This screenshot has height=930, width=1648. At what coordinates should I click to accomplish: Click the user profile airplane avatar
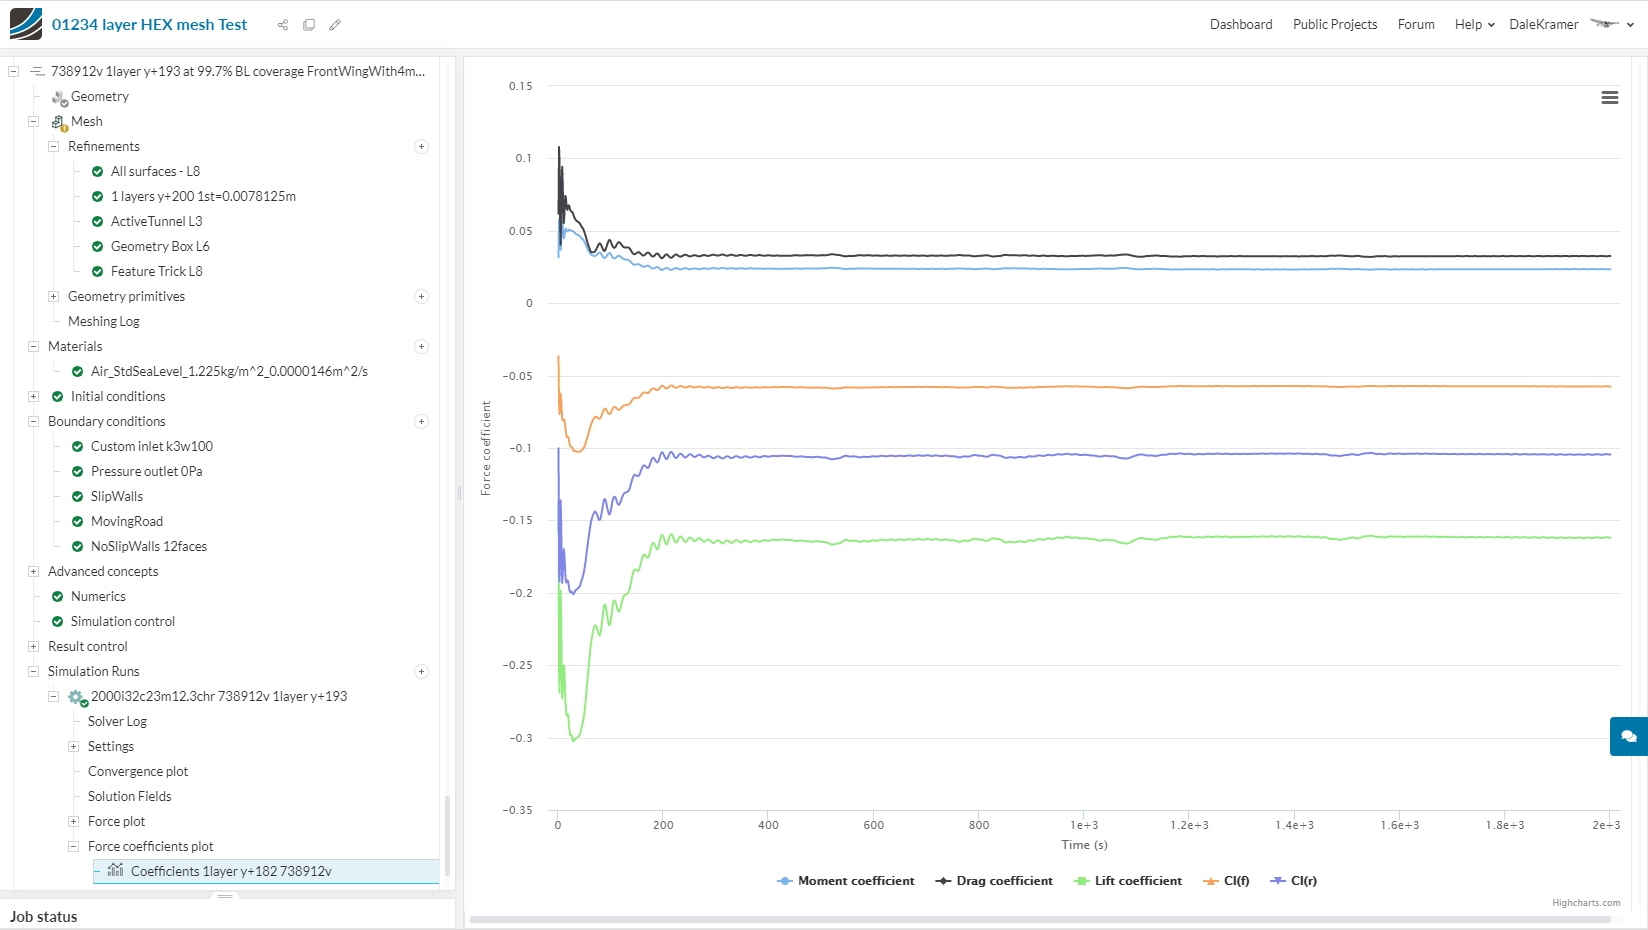click(x=1605, y=24)
